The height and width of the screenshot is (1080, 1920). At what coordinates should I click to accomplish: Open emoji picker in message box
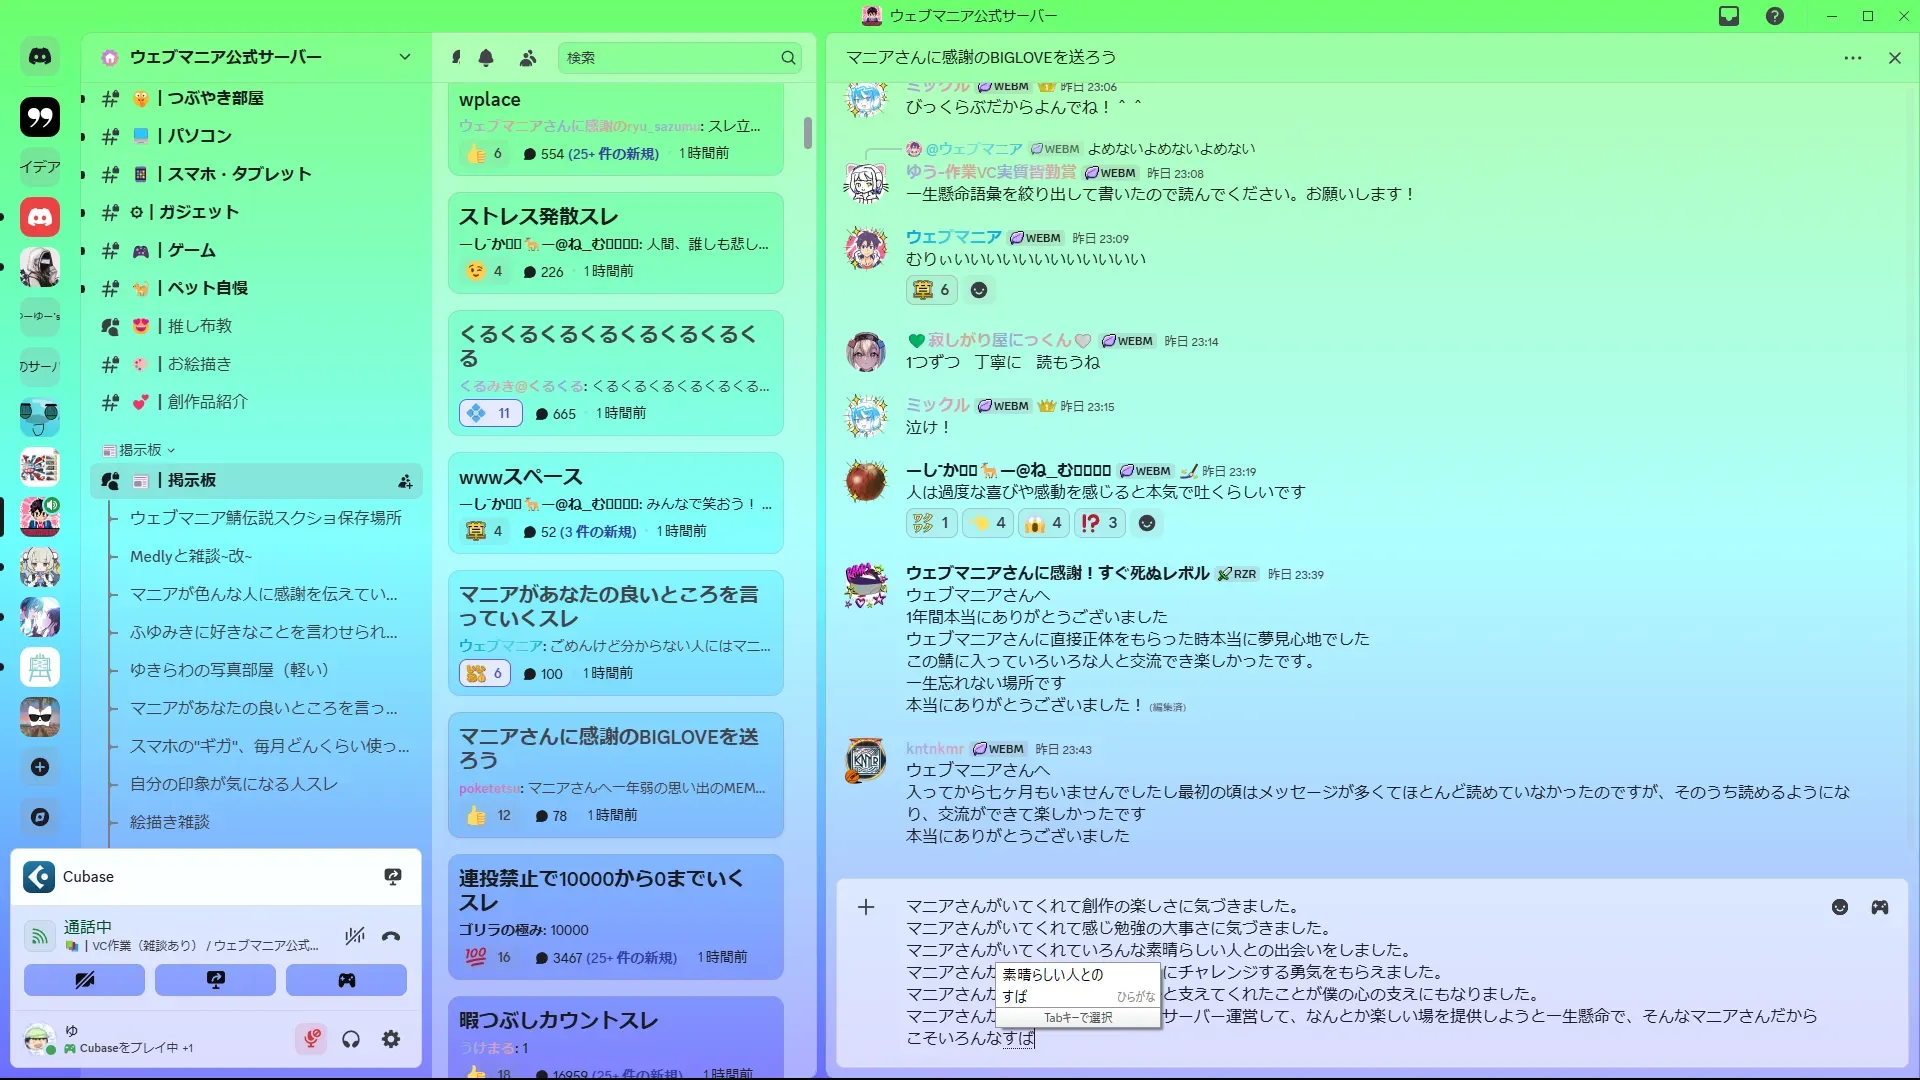coord(1839,907)
